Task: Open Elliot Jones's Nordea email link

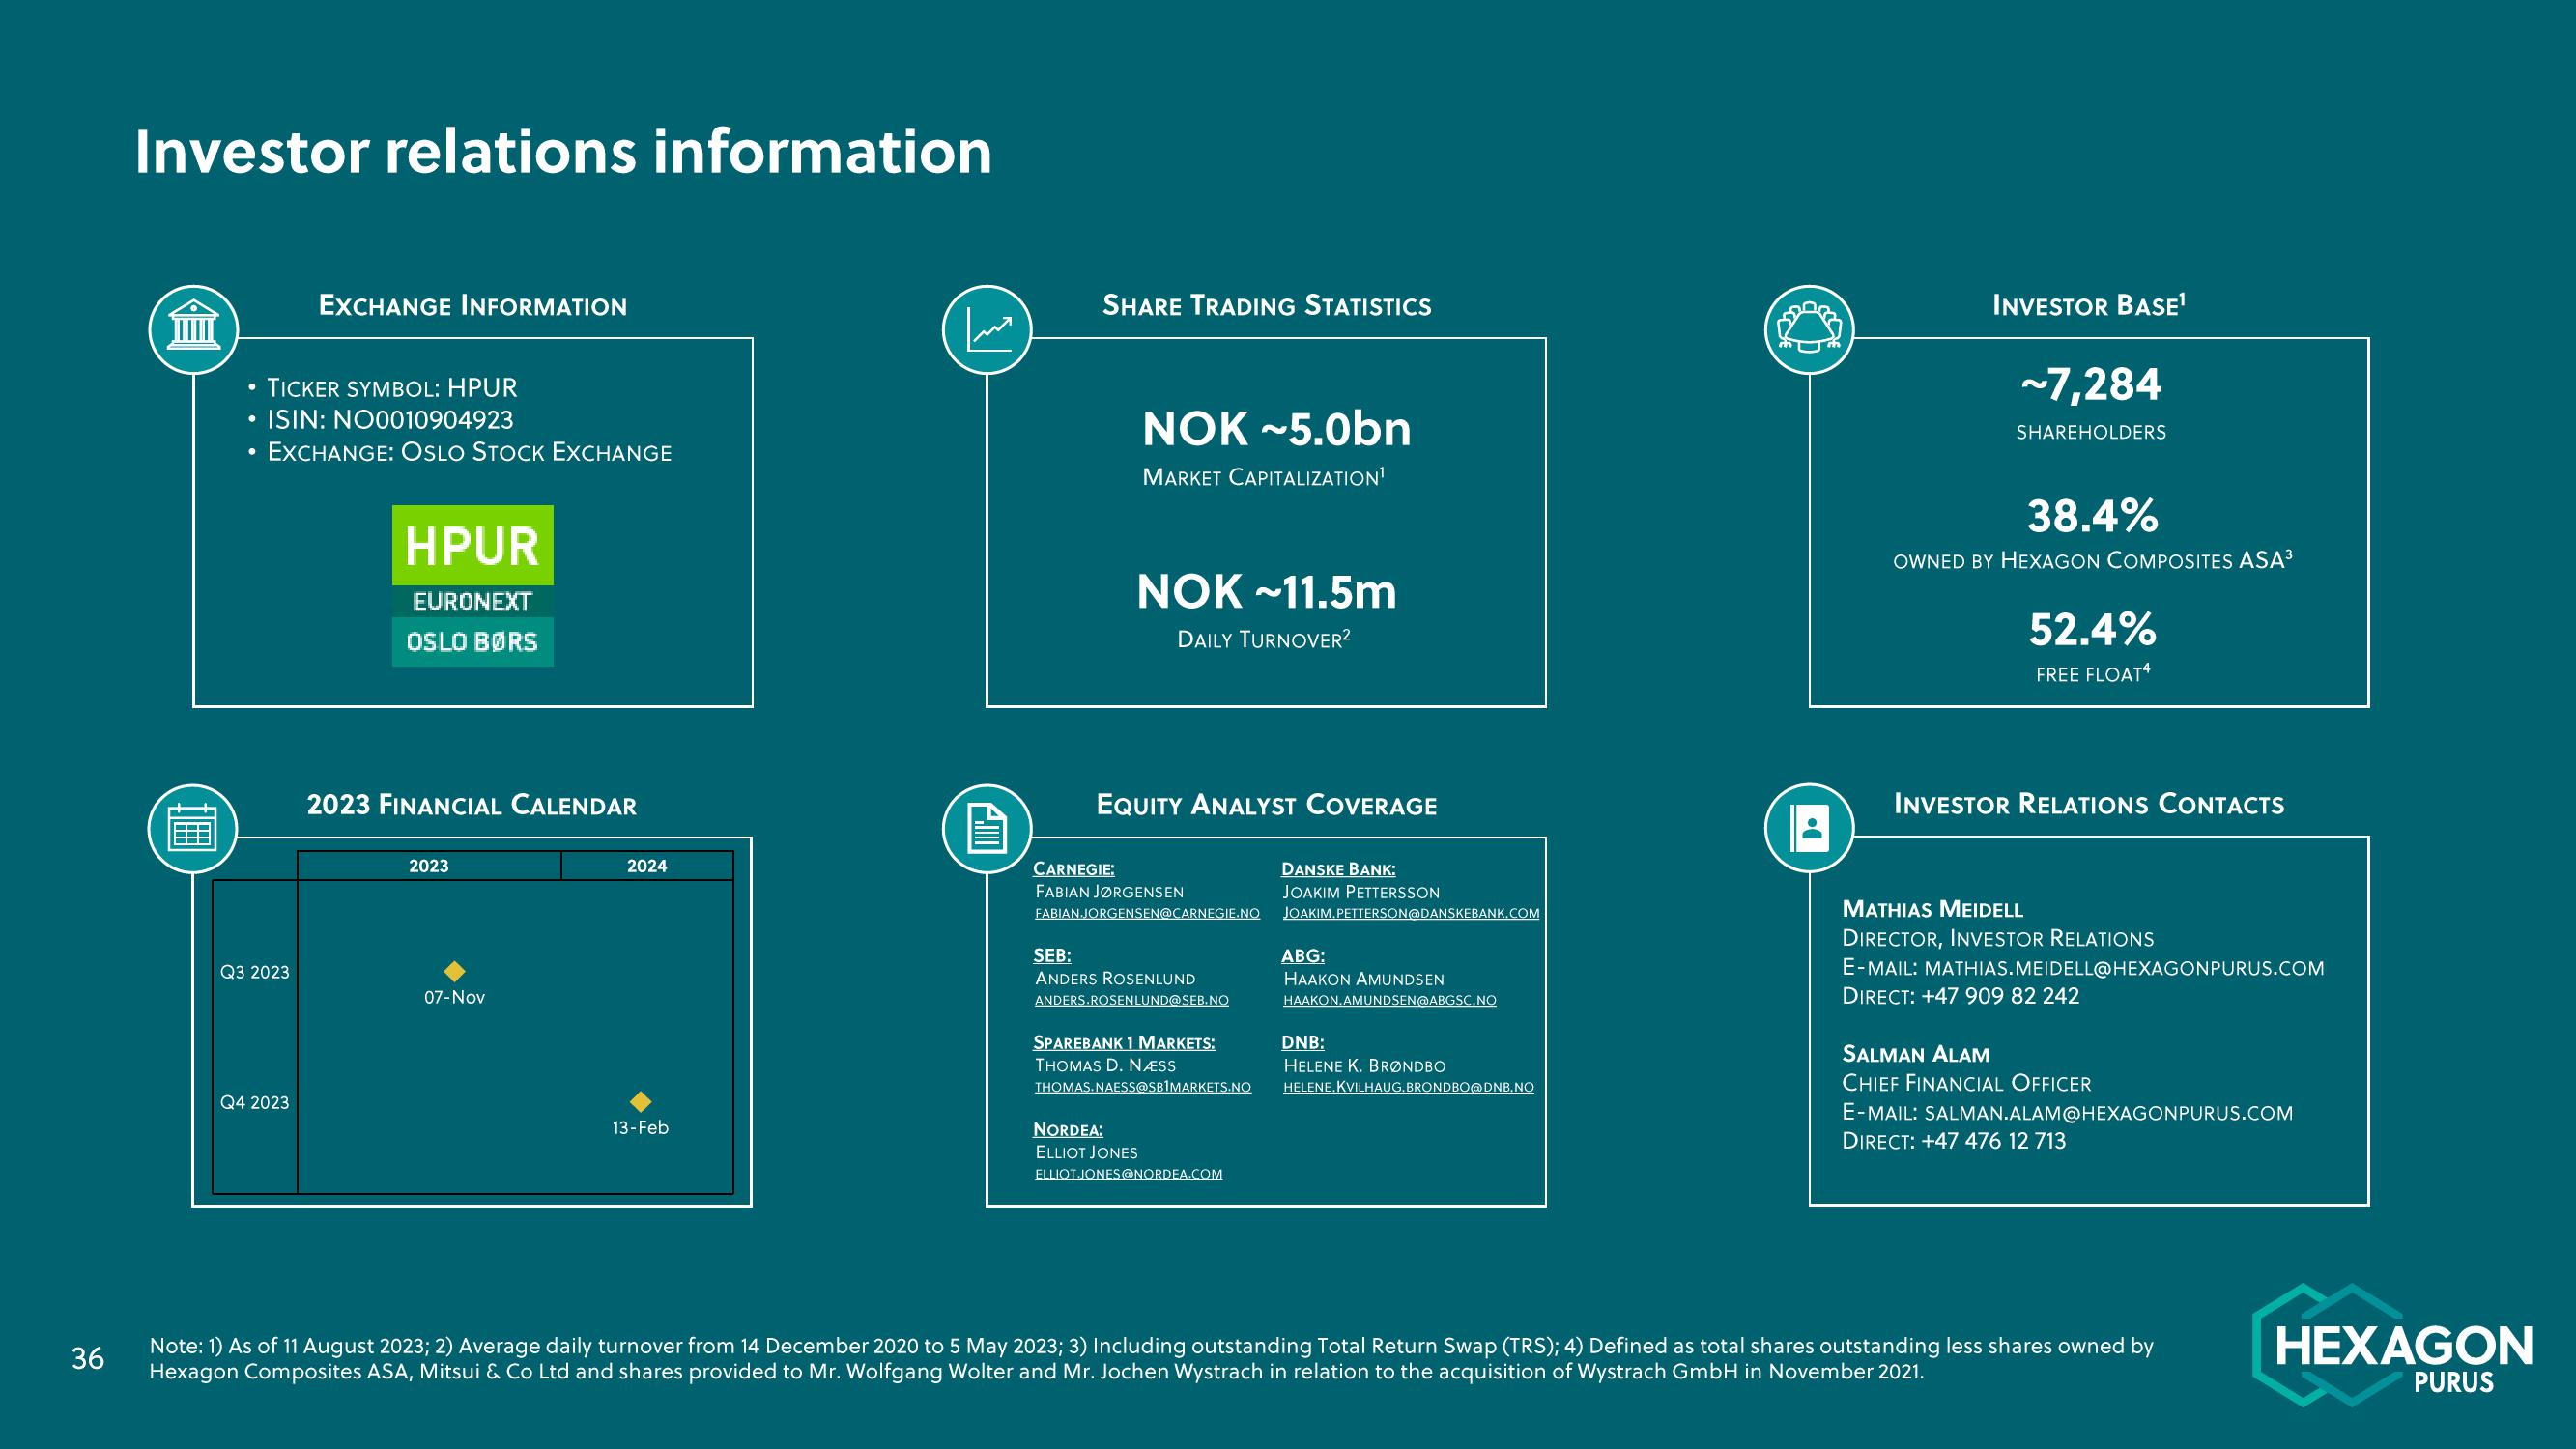Action: (x=1128, y=1174)
